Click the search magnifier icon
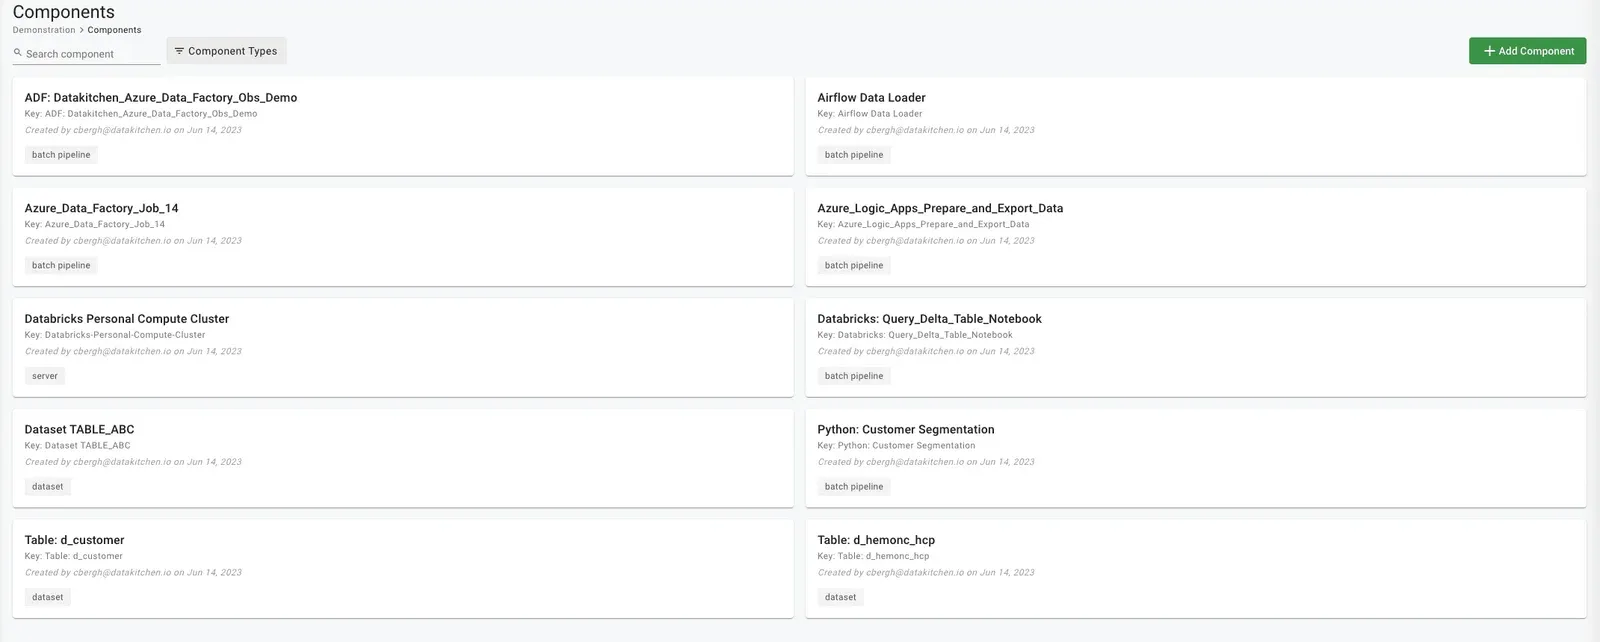1600x642 pixels. click(x=18, y=53)
